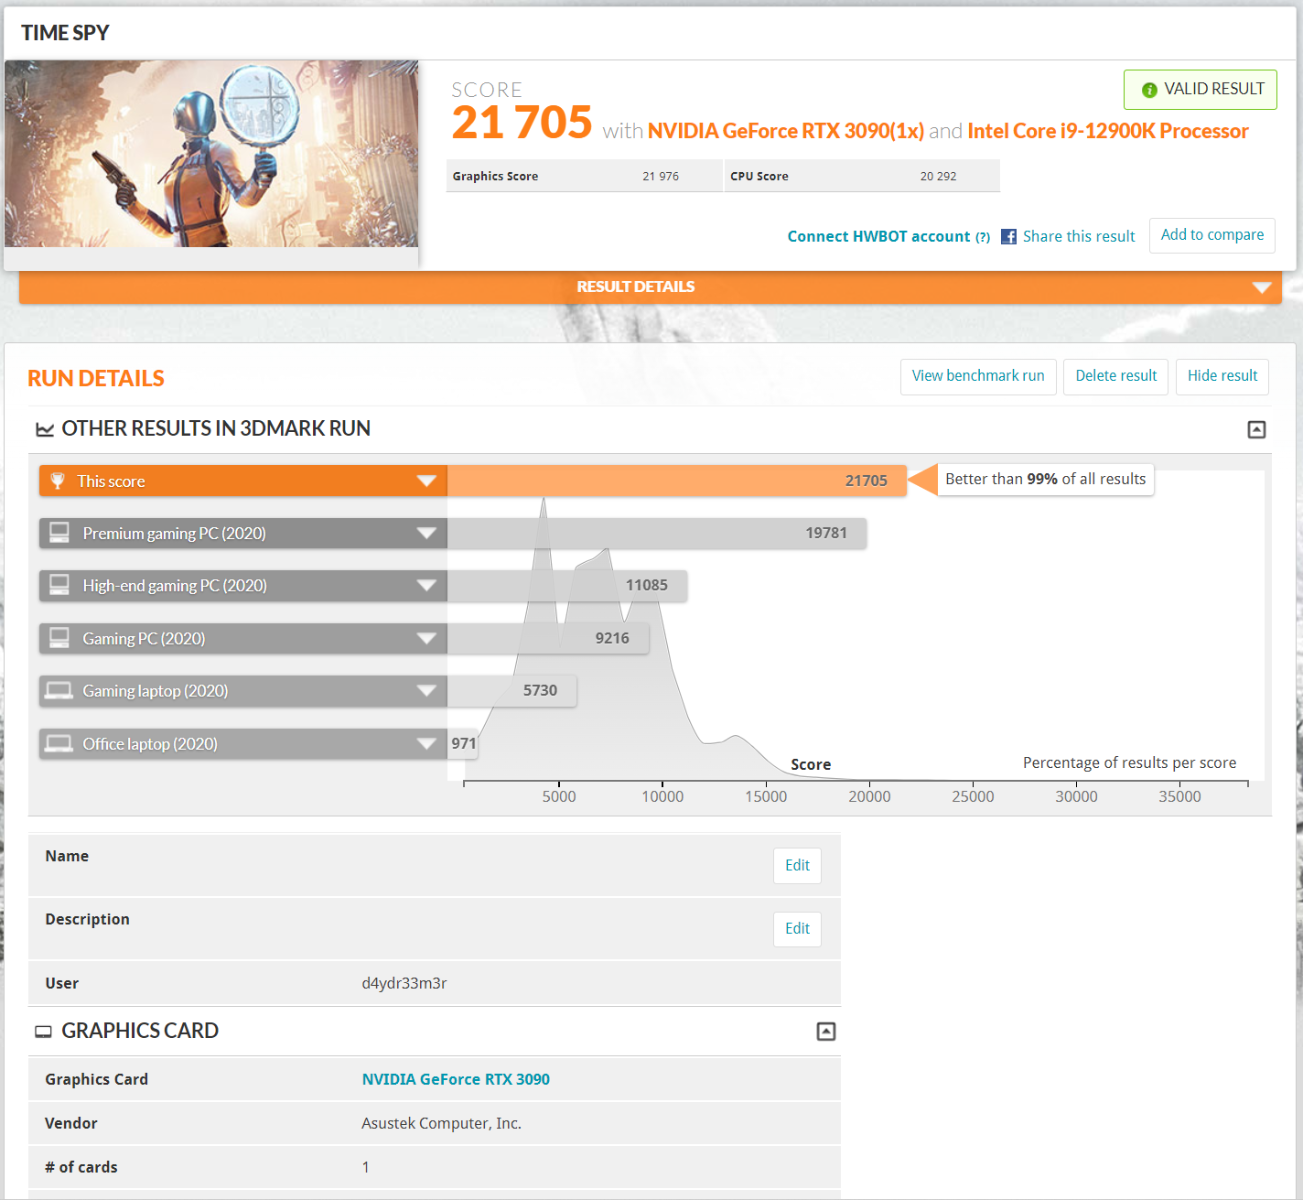Click the trophy icon beside This score
Screen dimensions: 1303x1200
pos(57,481)
